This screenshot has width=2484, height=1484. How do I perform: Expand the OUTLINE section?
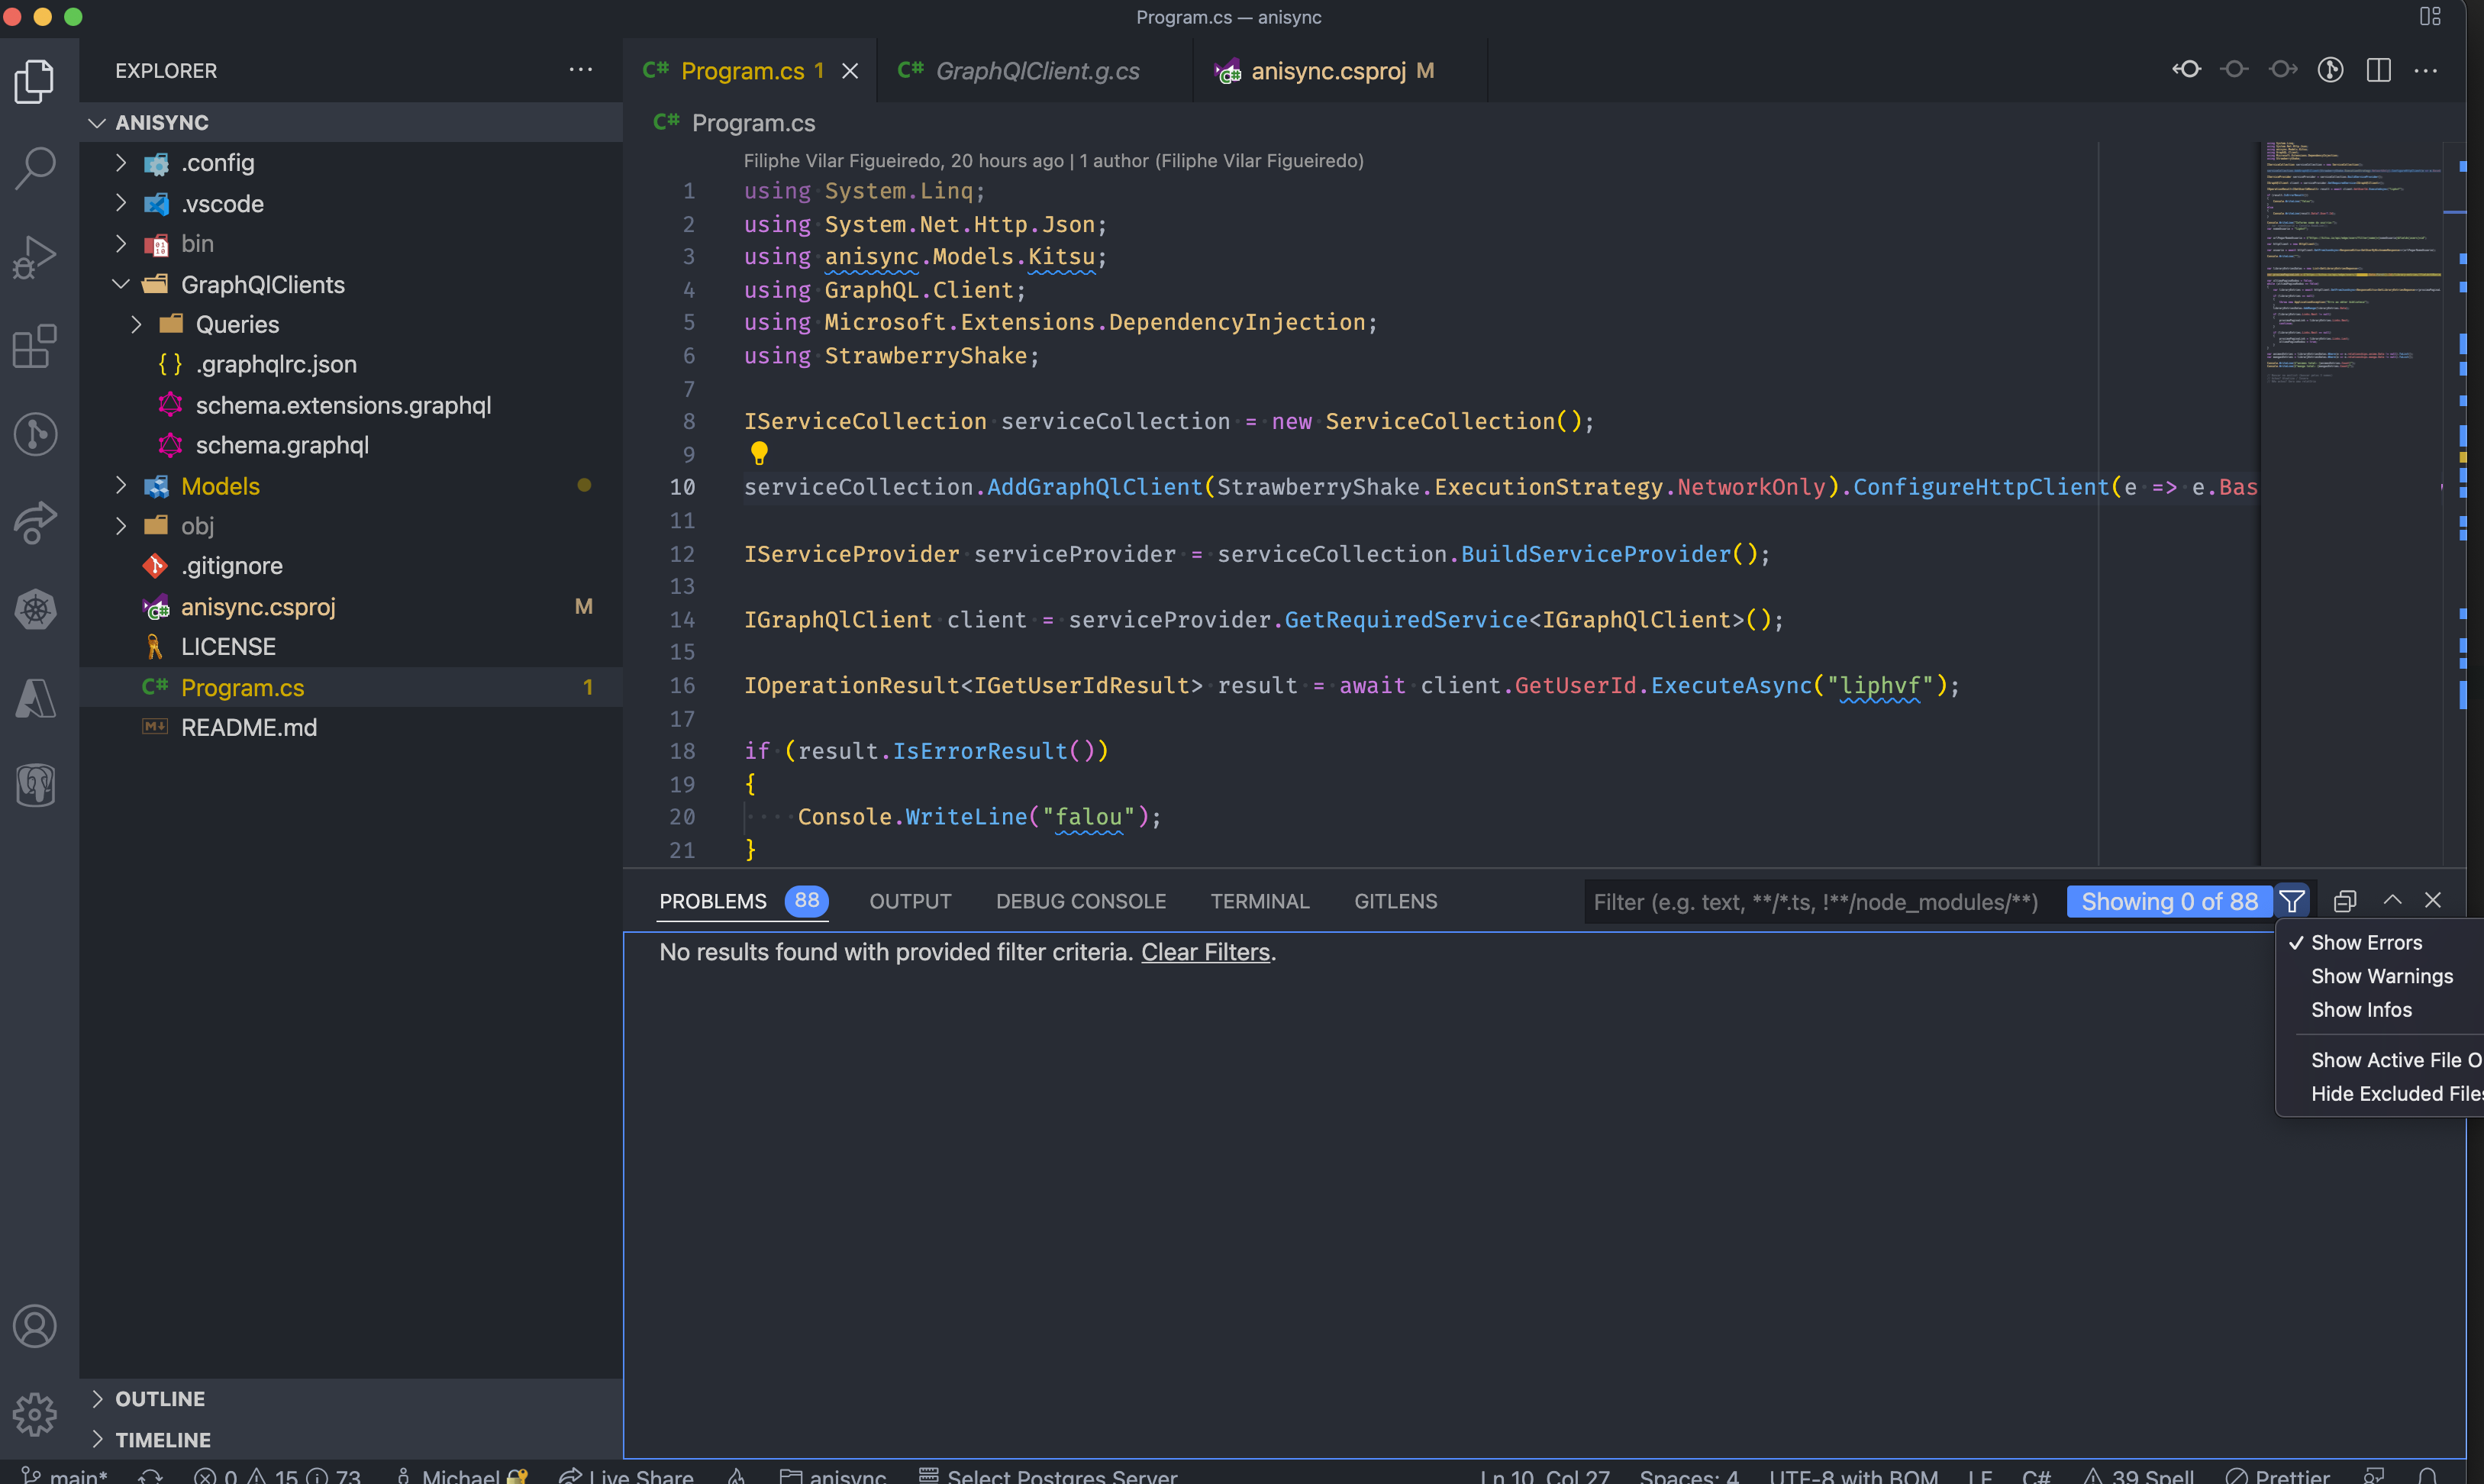(160, 1398)
